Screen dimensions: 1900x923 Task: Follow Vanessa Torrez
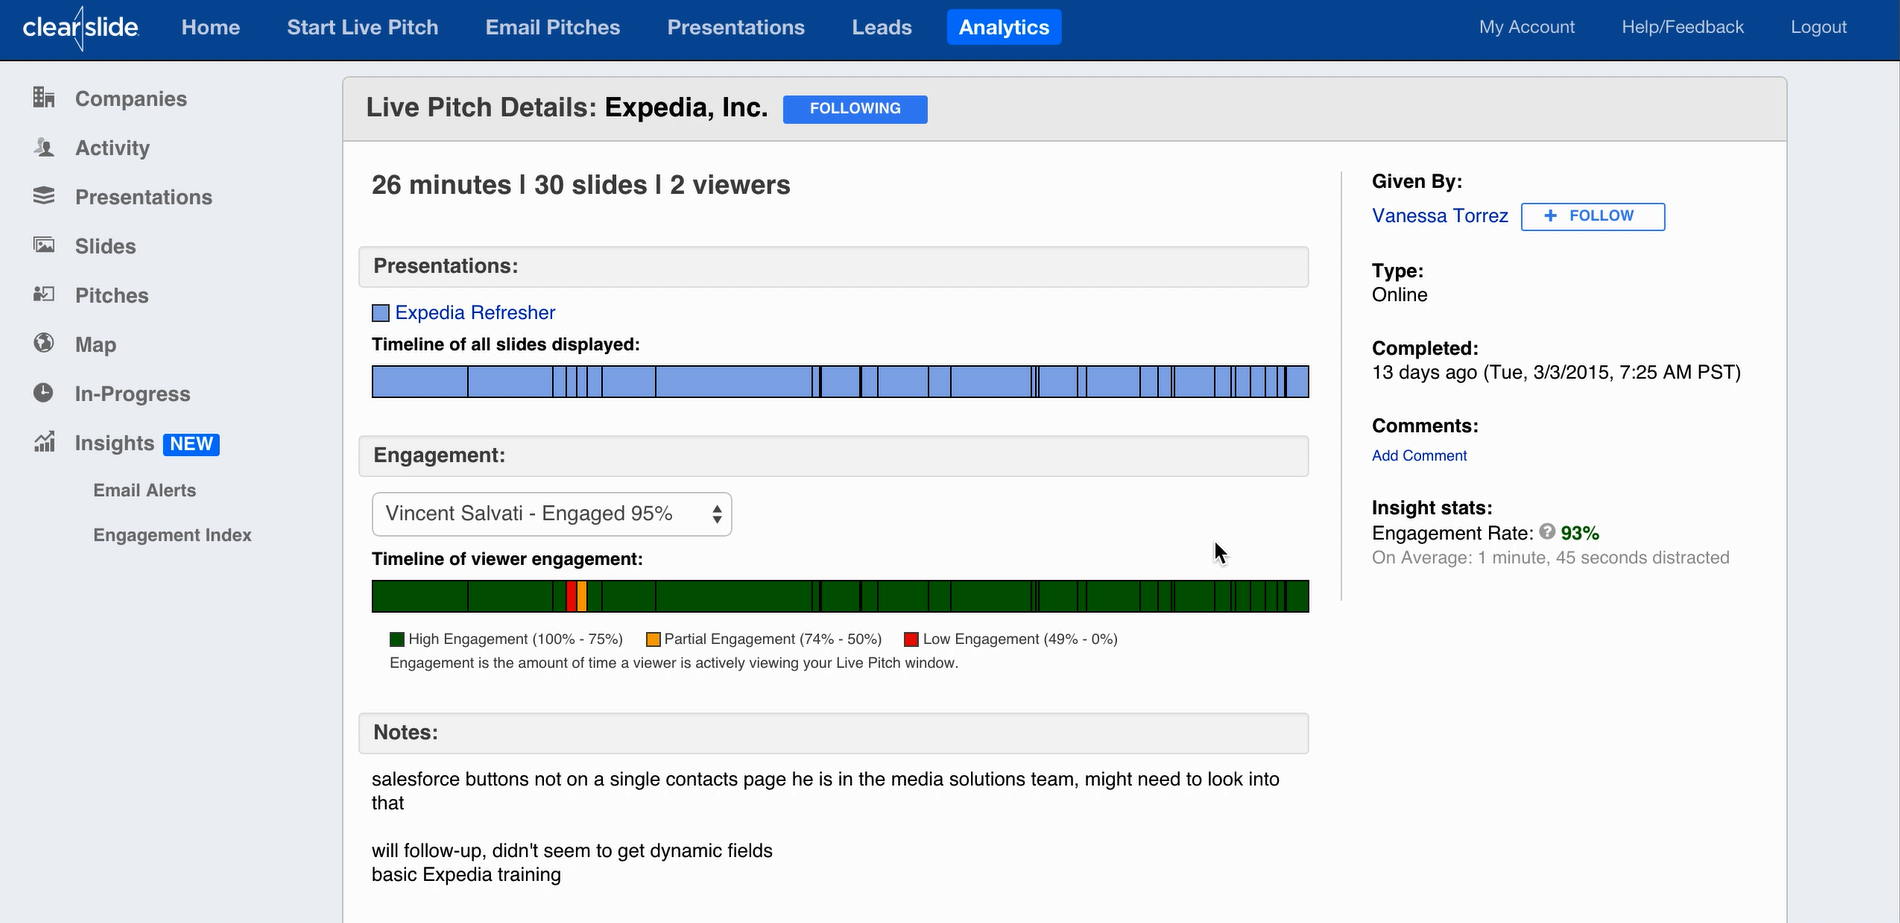(x=1593, y=216)
